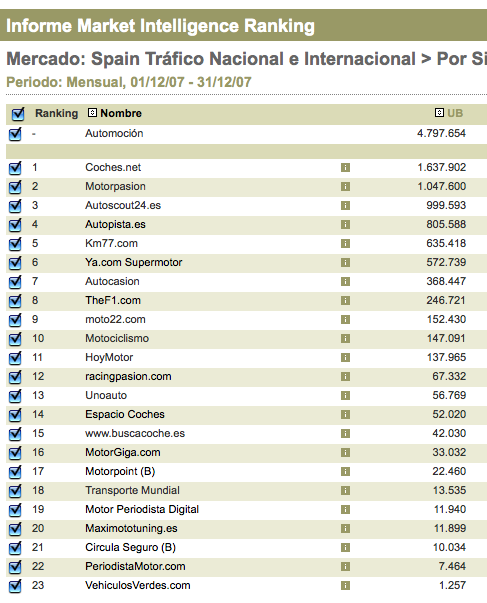This screenshot has height=603, width=487.
Task: Click the Periodo Mensual date range text
Action: [129, 82]
